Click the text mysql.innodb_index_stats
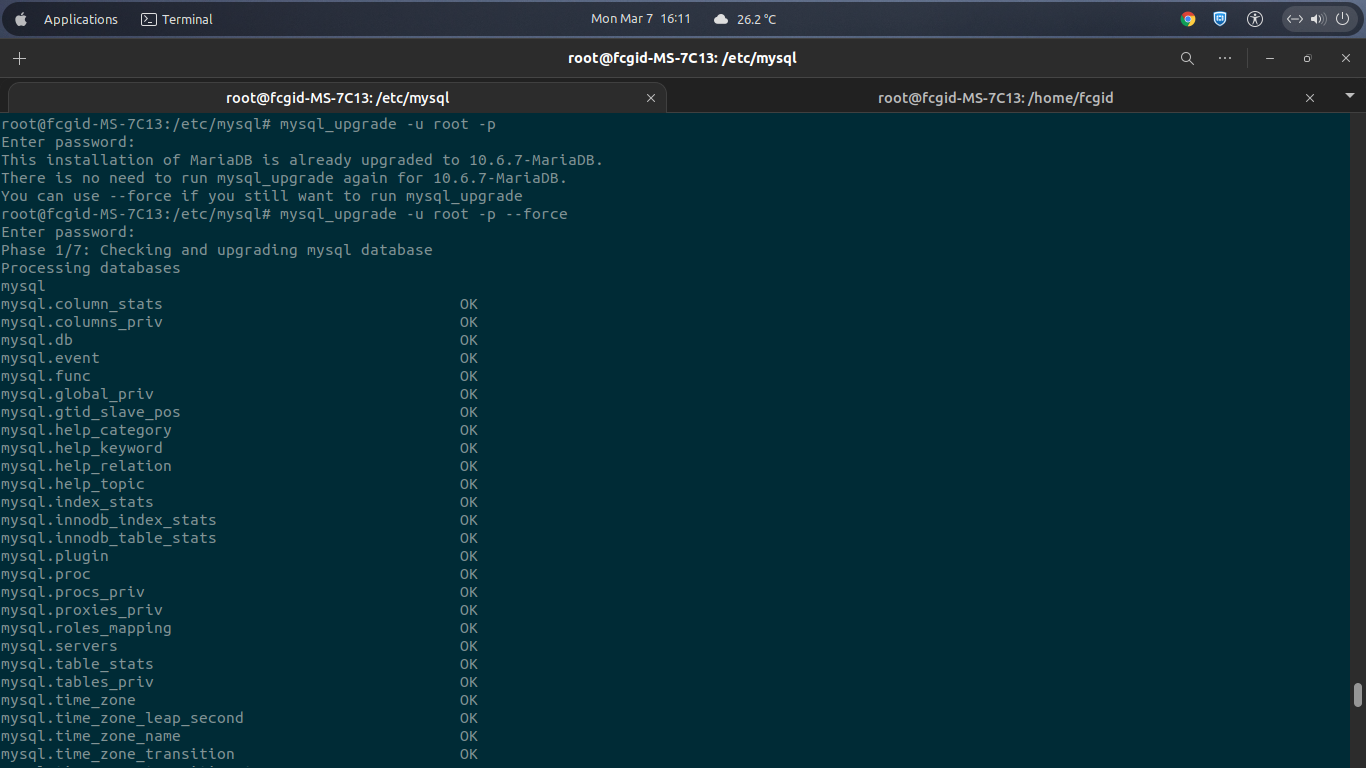Viewport: 1366px width, 768px height. (108, 520)
